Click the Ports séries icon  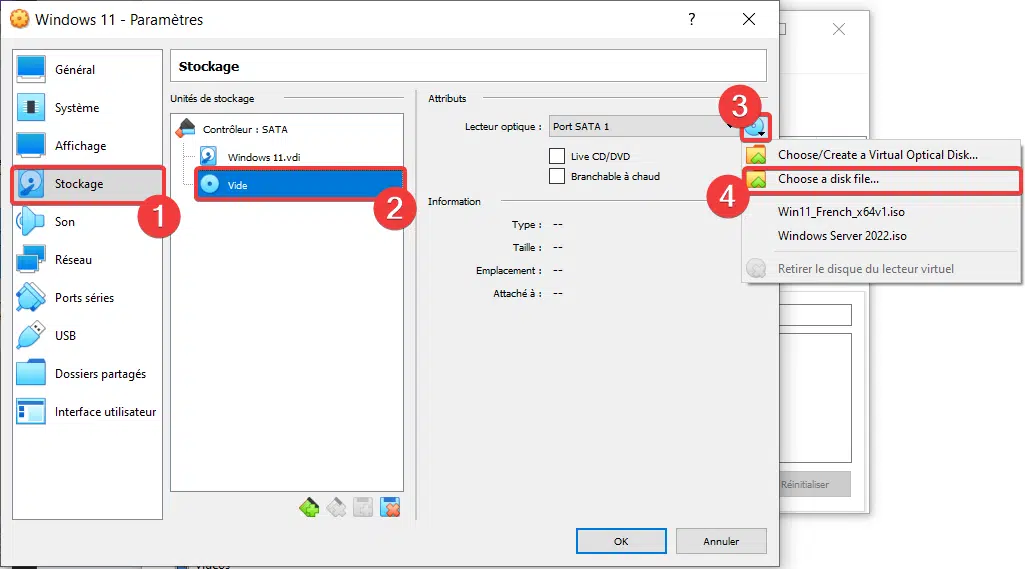(31, 298)
